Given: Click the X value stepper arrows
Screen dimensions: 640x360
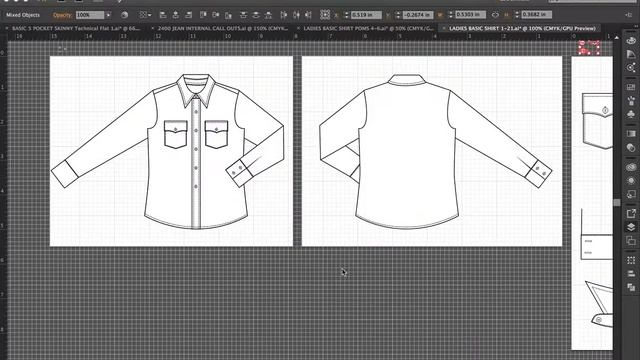Looking at the screenshot, I should tap(347, 15).
